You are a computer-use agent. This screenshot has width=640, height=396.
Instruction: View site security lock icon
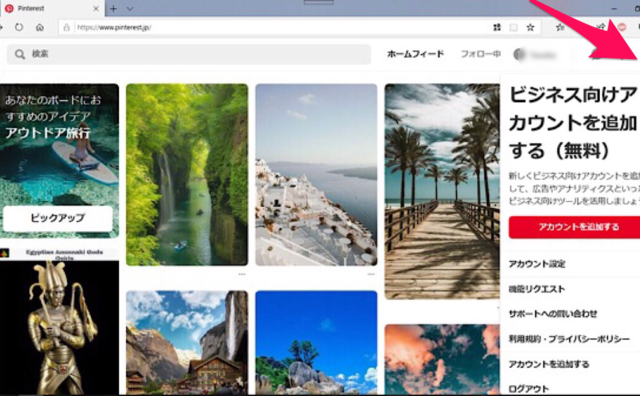click(67, 27)
